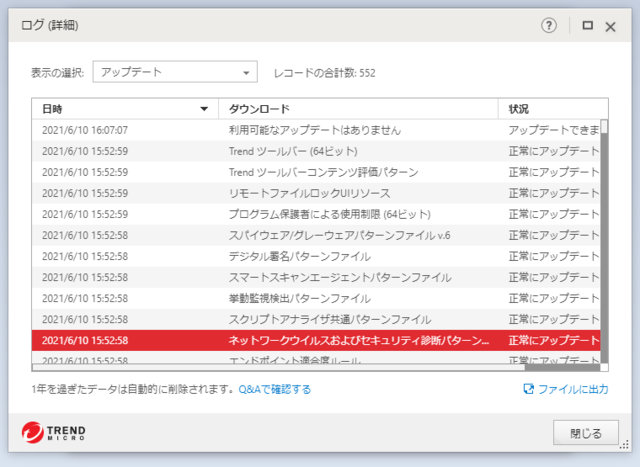This screenshot has height=467, width=640.
Task: Click the ファイルに出力 export icon
Action: tap(528, 389)
